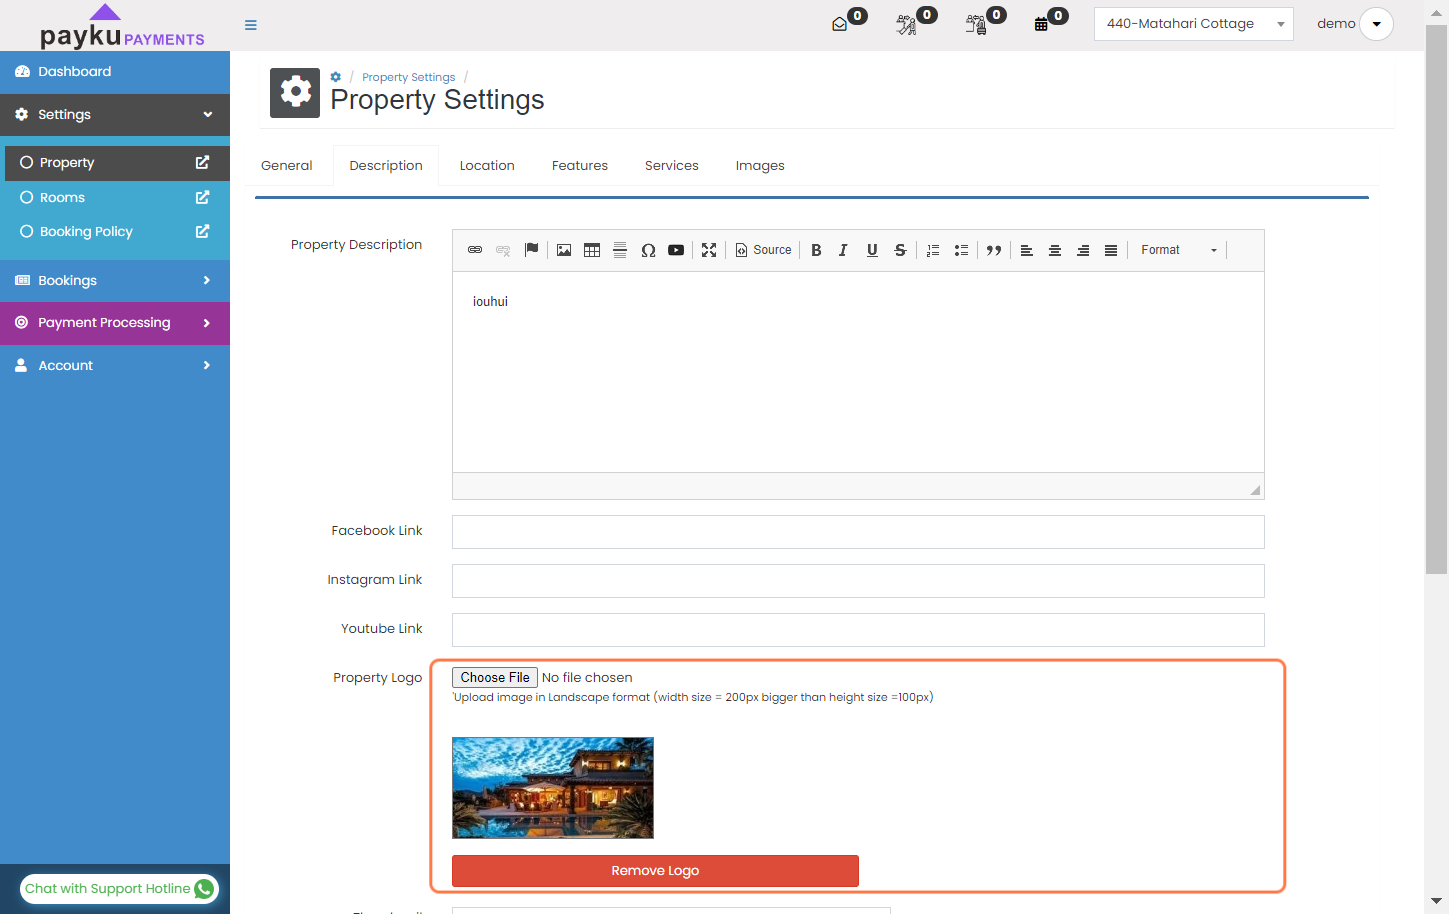
Task: Align text left
Action: coord(1026,250)
